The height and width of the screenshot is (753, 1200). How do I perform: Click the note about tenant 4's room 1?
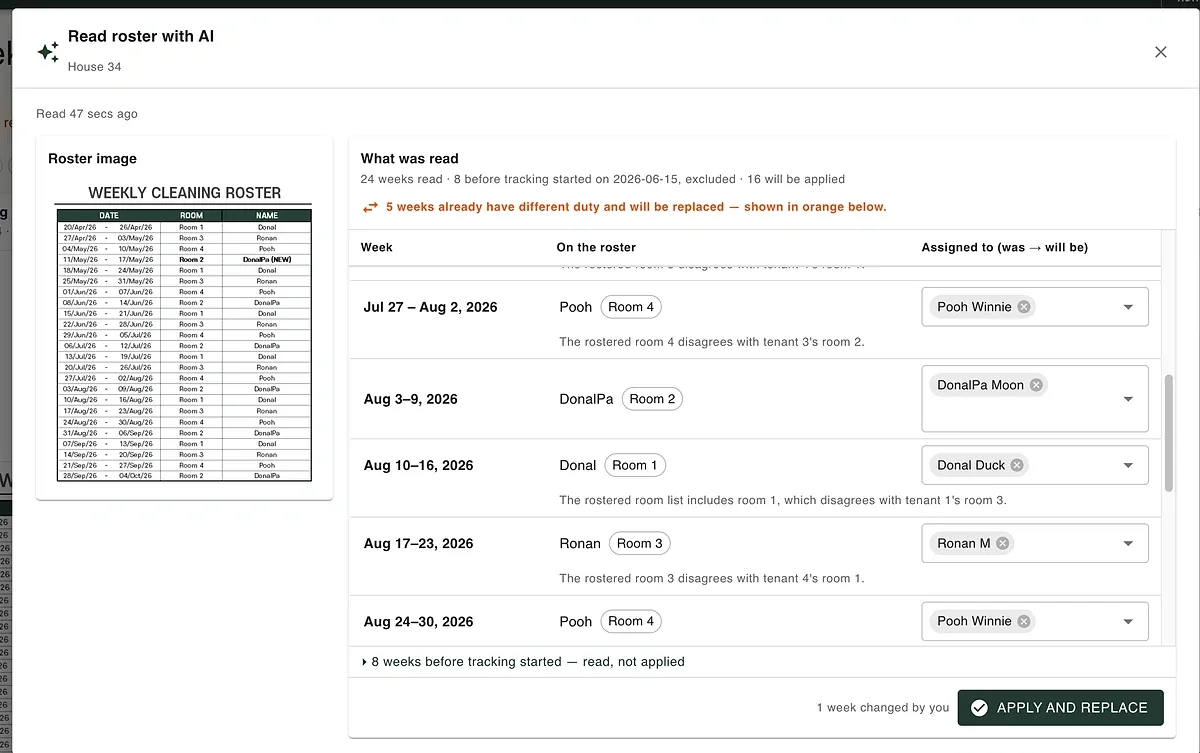coord(712,578)
